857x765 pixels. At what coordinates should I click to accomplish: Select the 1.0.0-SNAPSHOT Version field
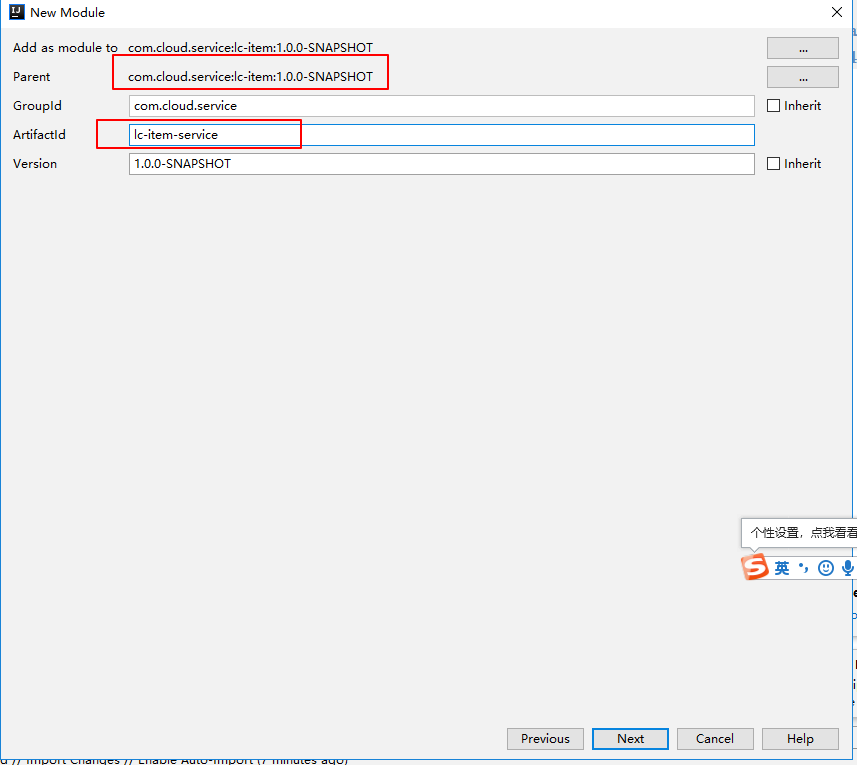coord(442,163)
